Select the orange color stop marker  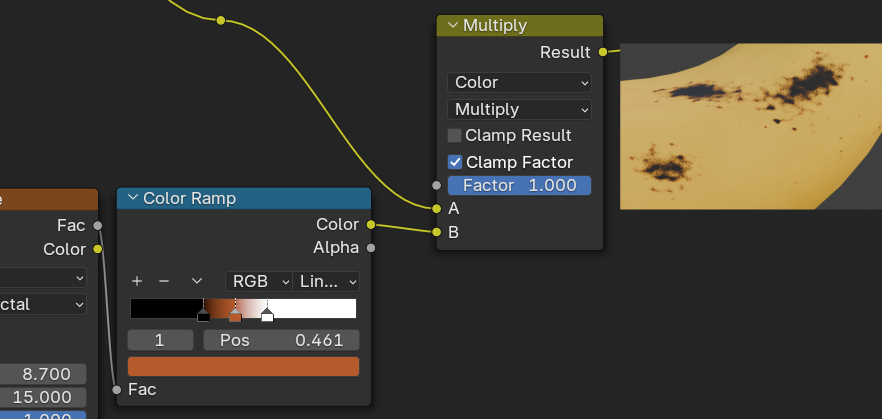(235, 316)
